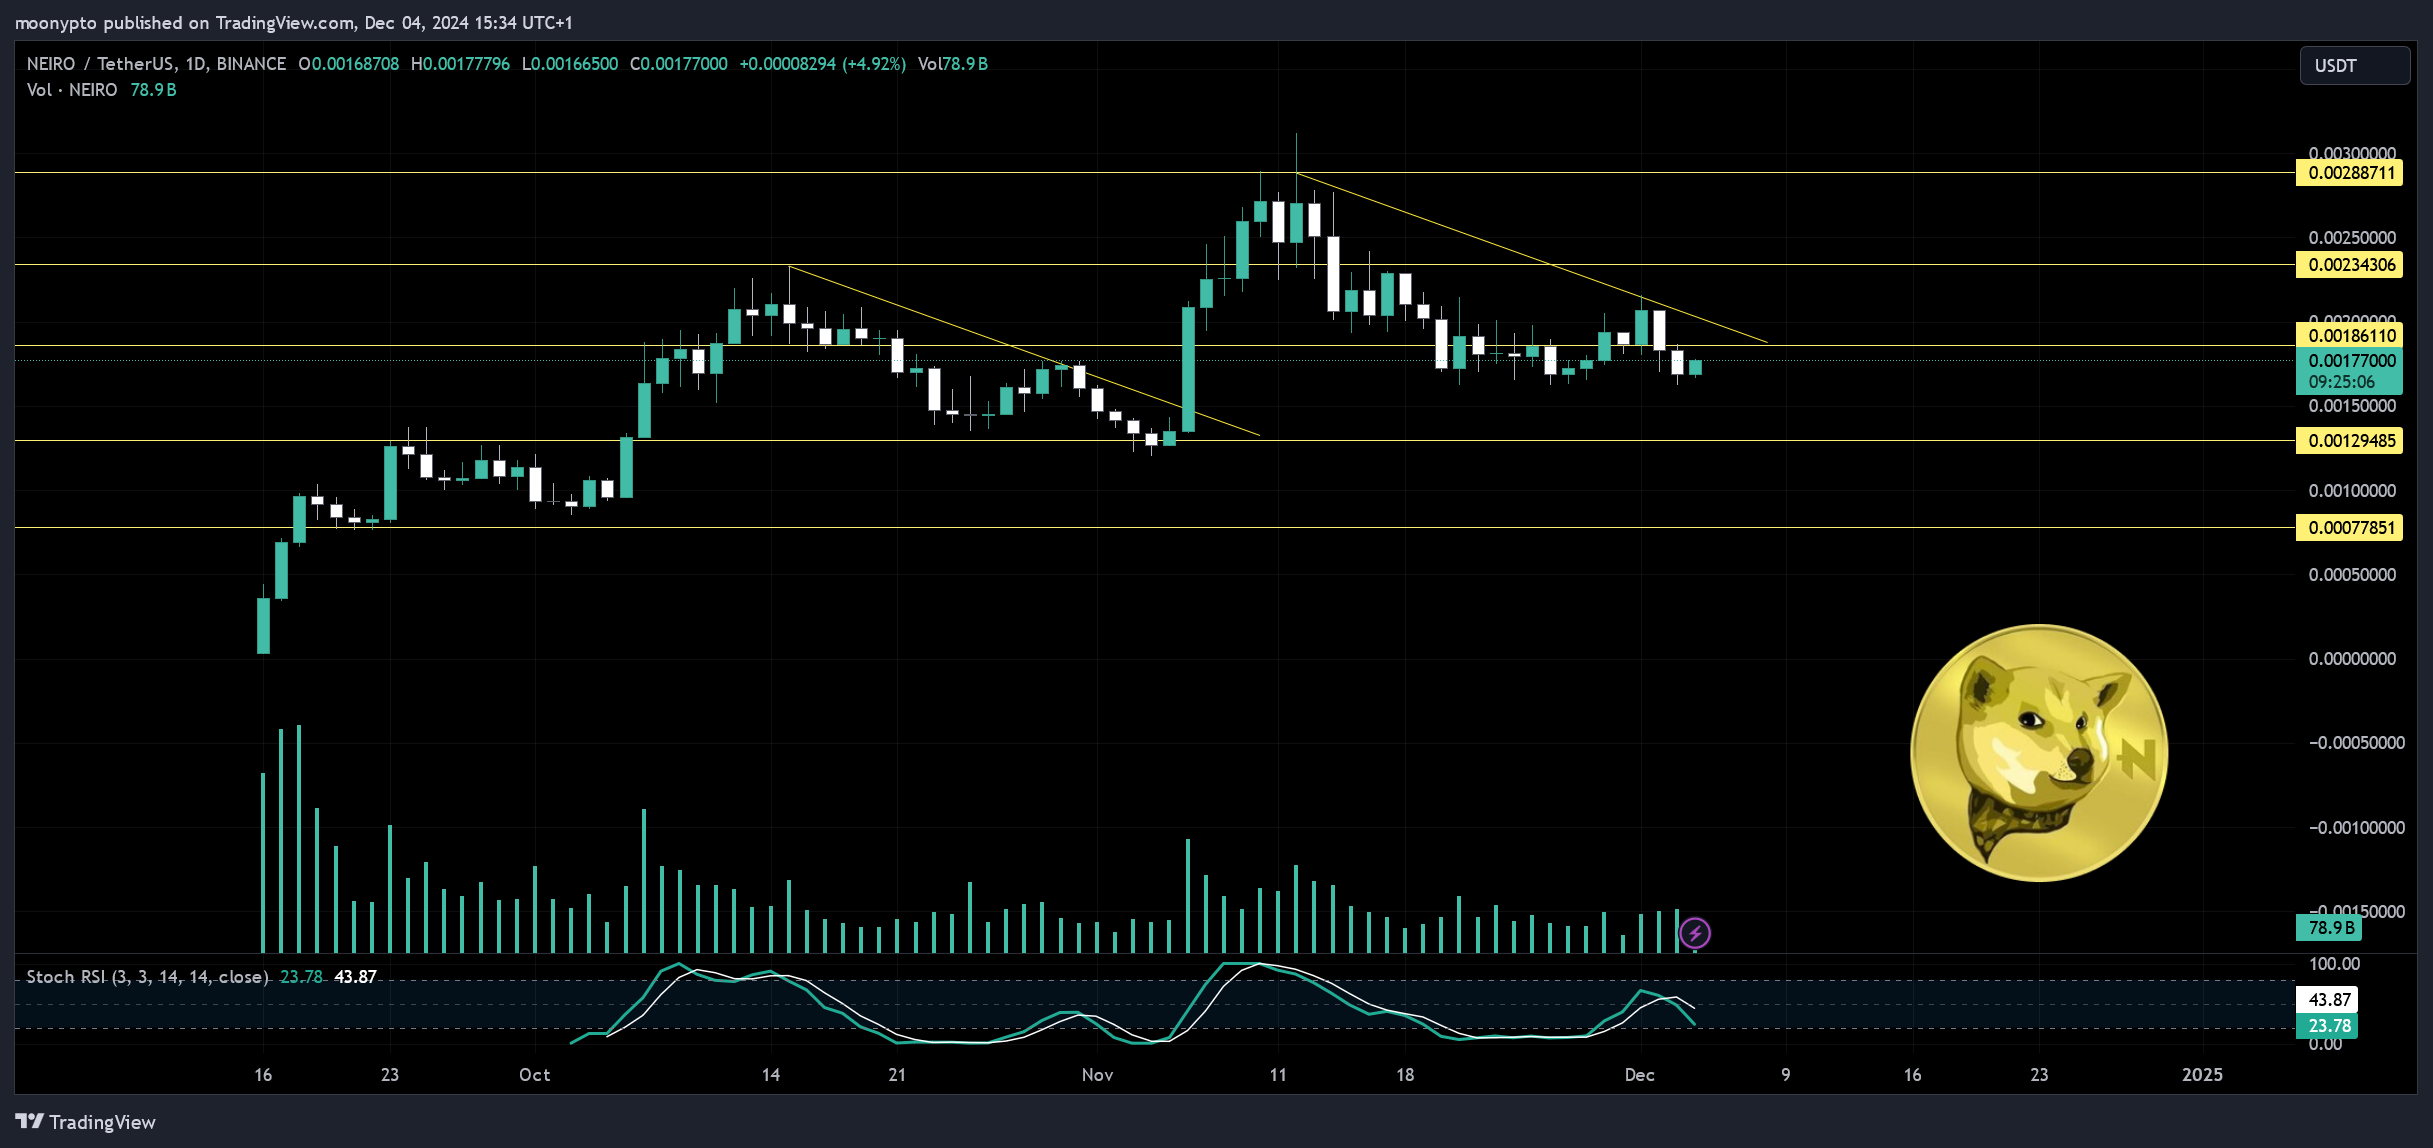Click the NEIRO dog coin image
This screenshot has height=1148, width=2433.
(2039, 753)
